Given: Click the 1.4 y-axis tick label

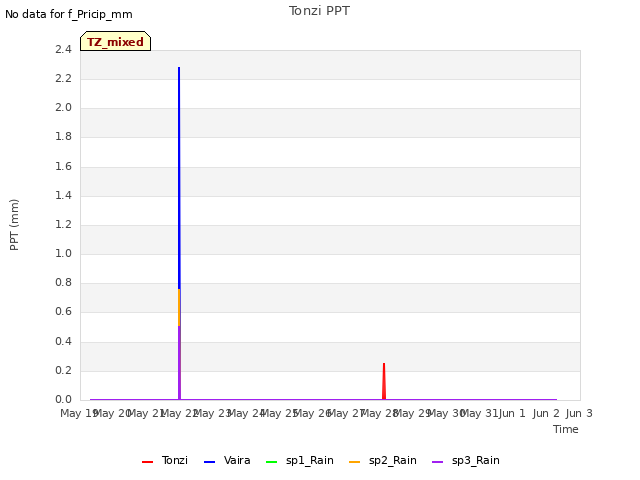Looking at the screenshot, I should (63, 195).
